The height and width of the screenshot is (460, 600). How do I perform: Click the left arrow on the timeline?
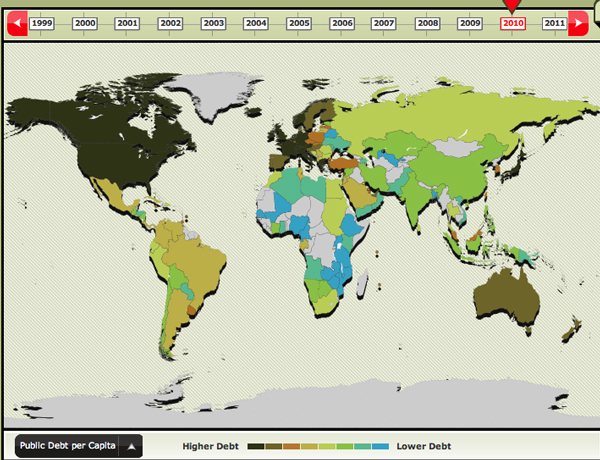[x=17, y=23]
